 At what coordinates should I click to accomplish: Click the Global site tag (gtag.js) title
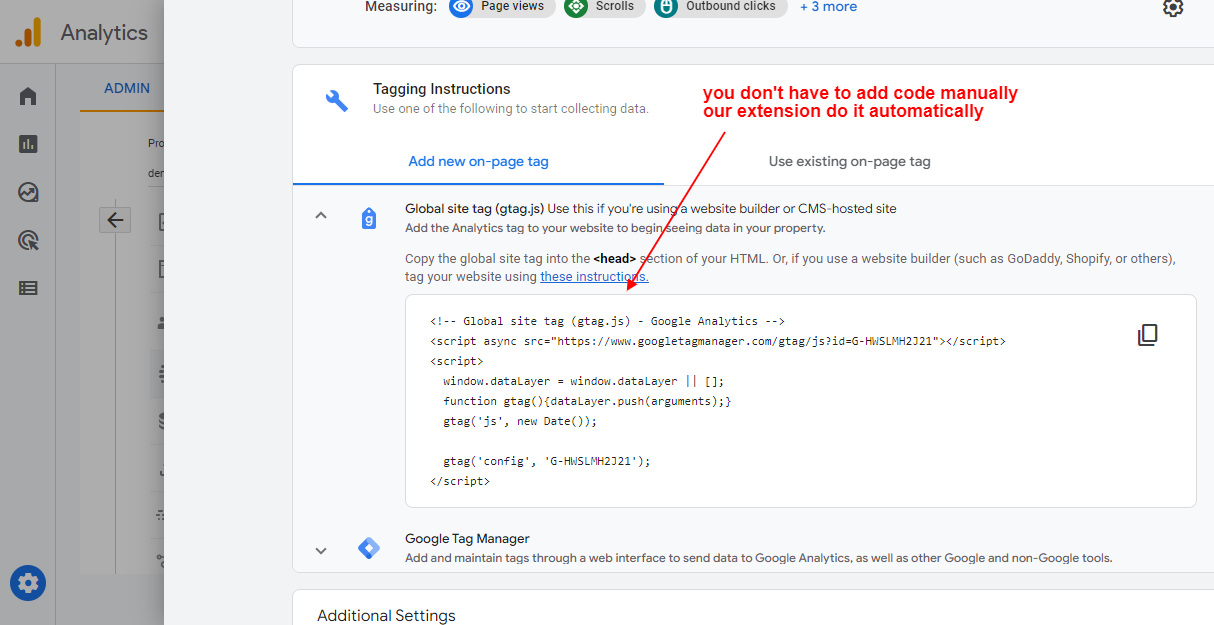click(x=474, y=209)
